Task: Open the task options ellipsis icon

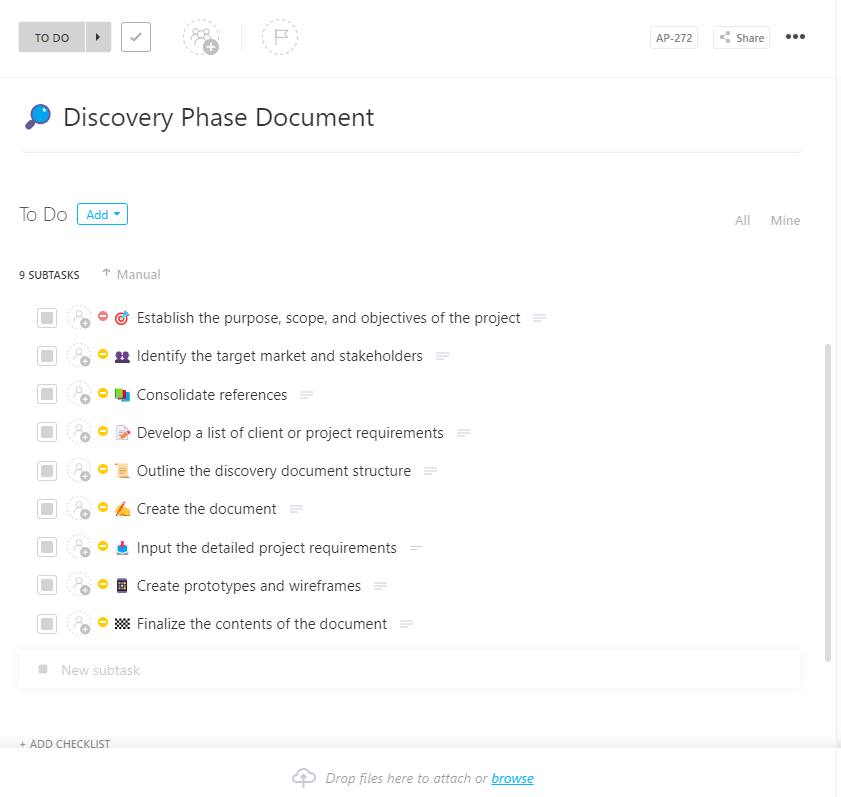Action: (795, 36)
